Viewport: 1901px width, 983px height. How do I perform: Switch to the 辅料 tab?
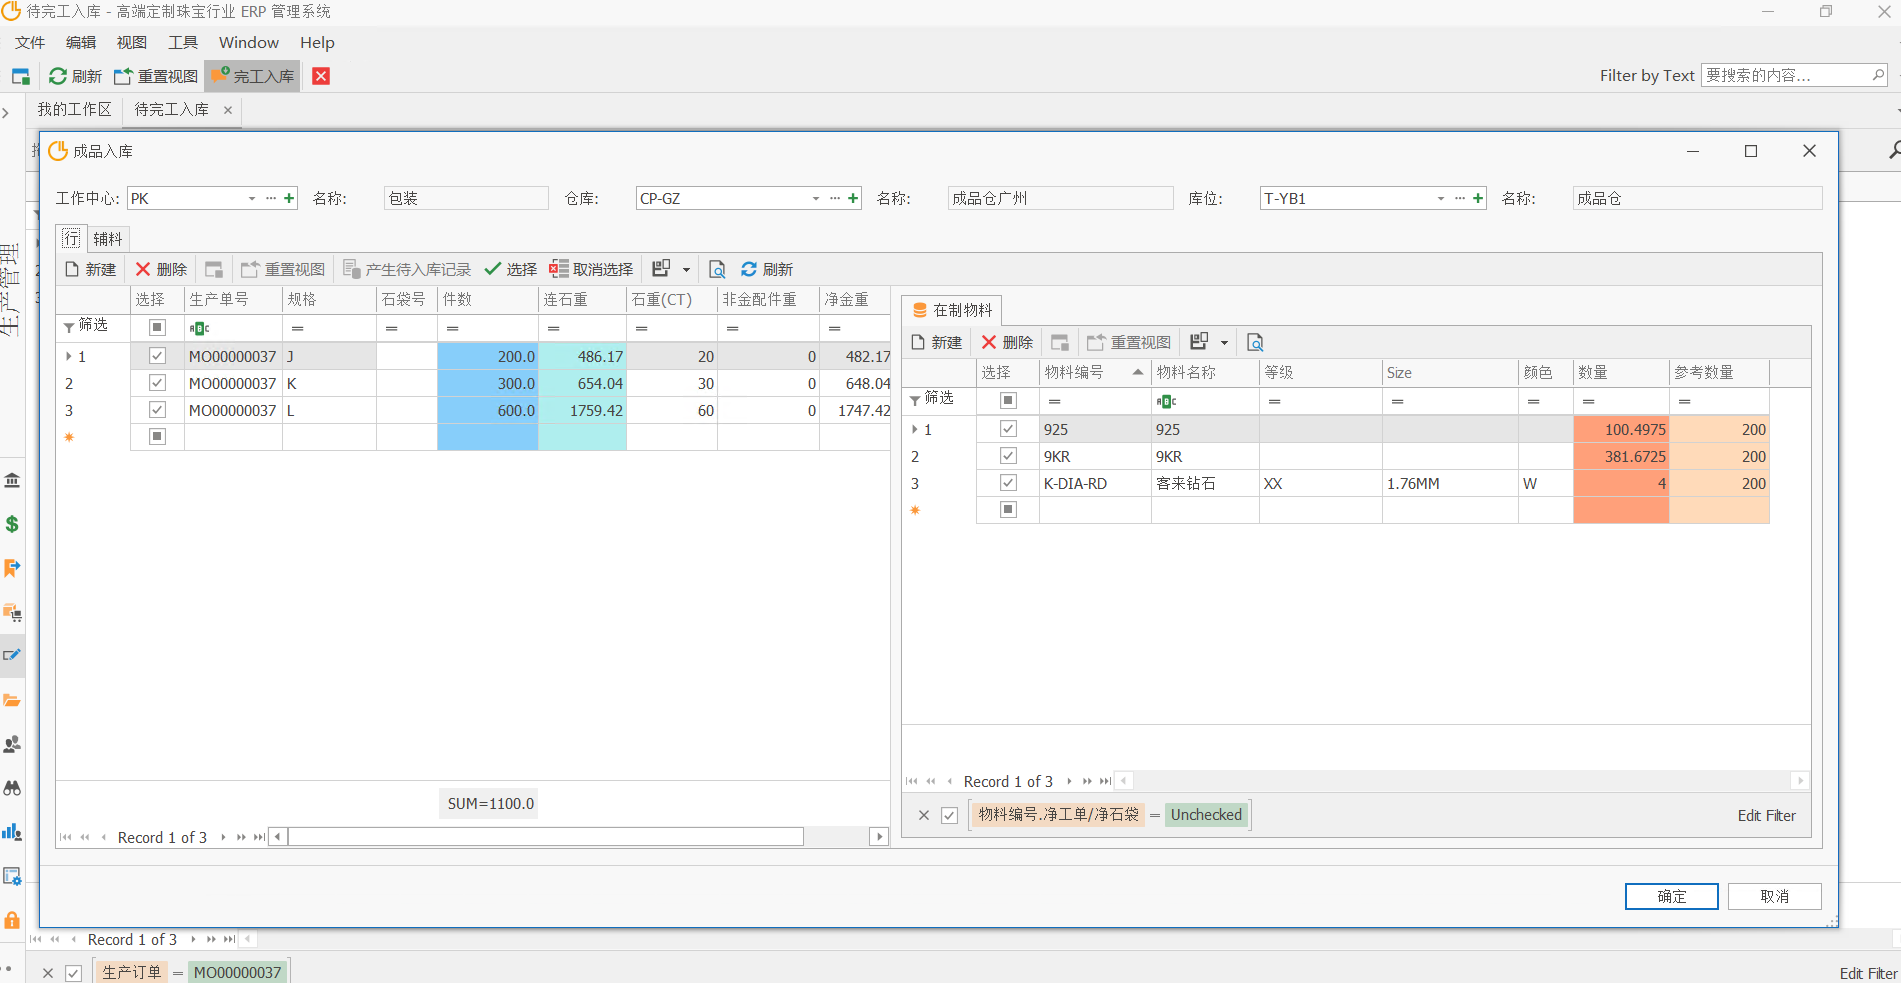coord(108,239)
